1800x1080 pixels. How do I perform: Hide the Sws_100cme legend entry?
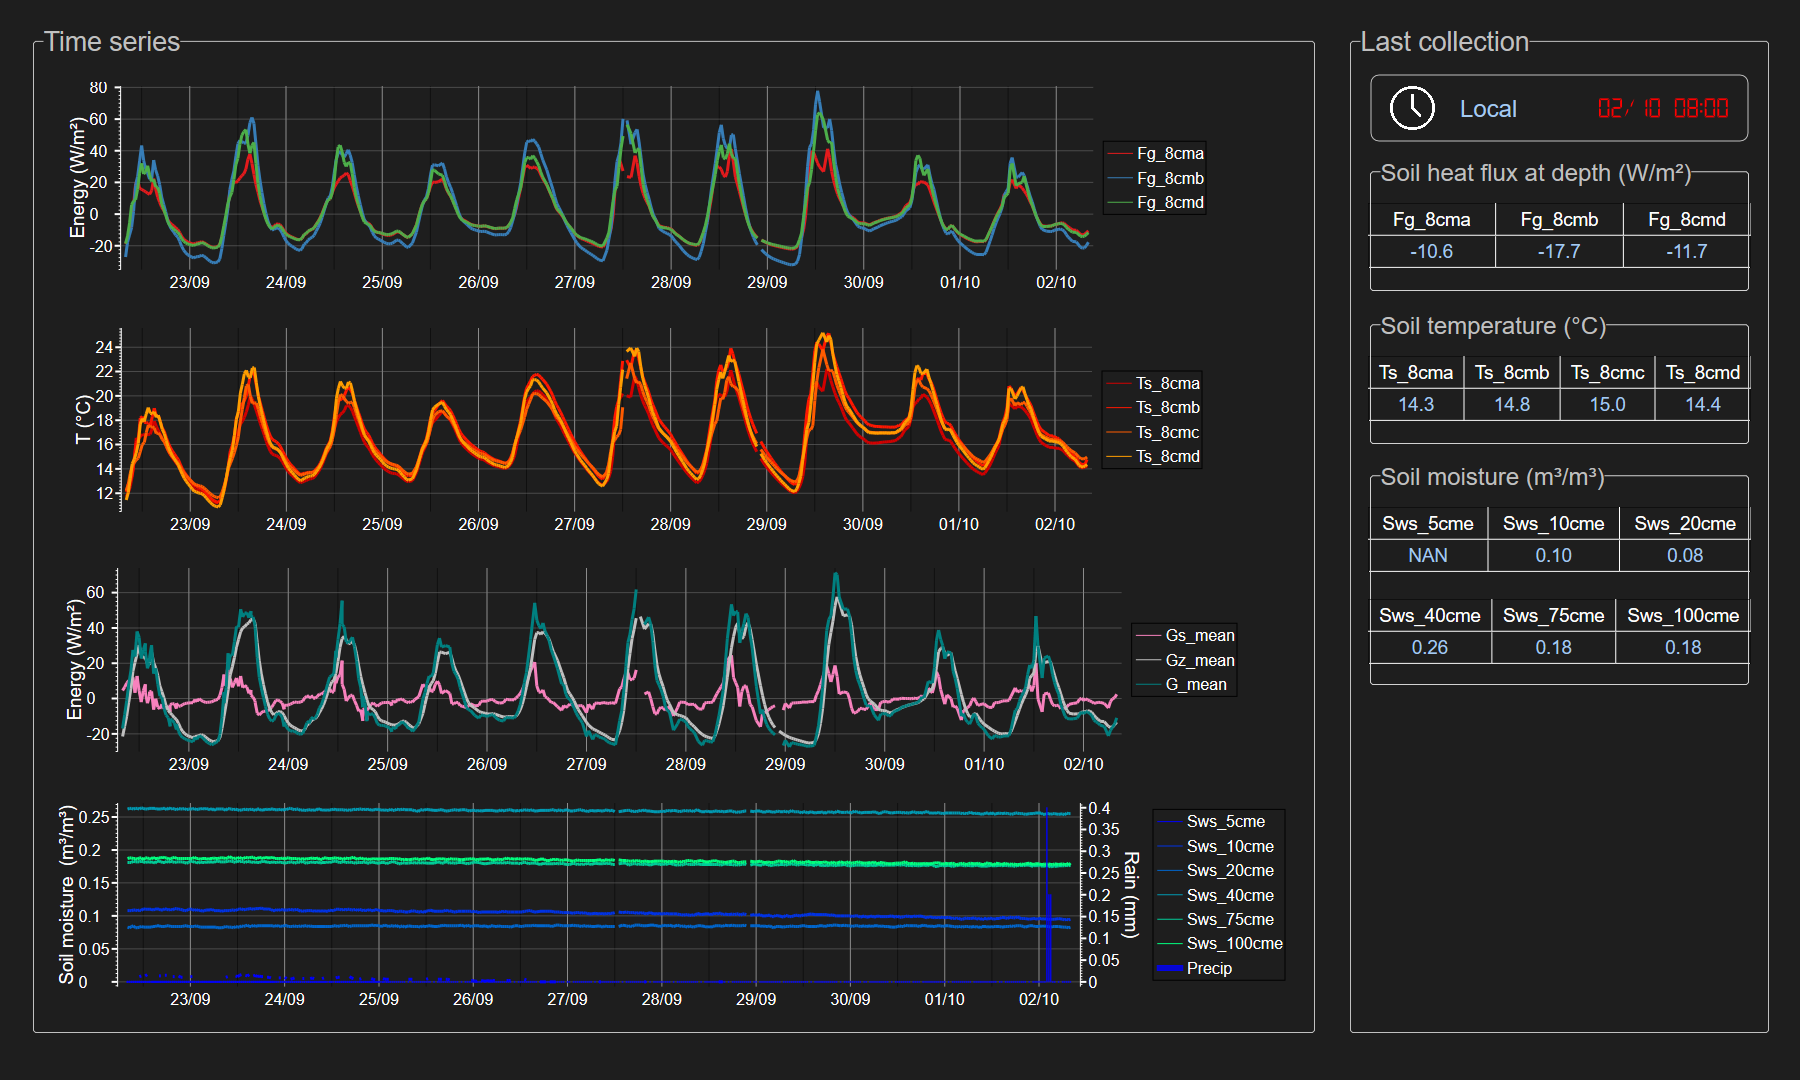click(1233, 944)
